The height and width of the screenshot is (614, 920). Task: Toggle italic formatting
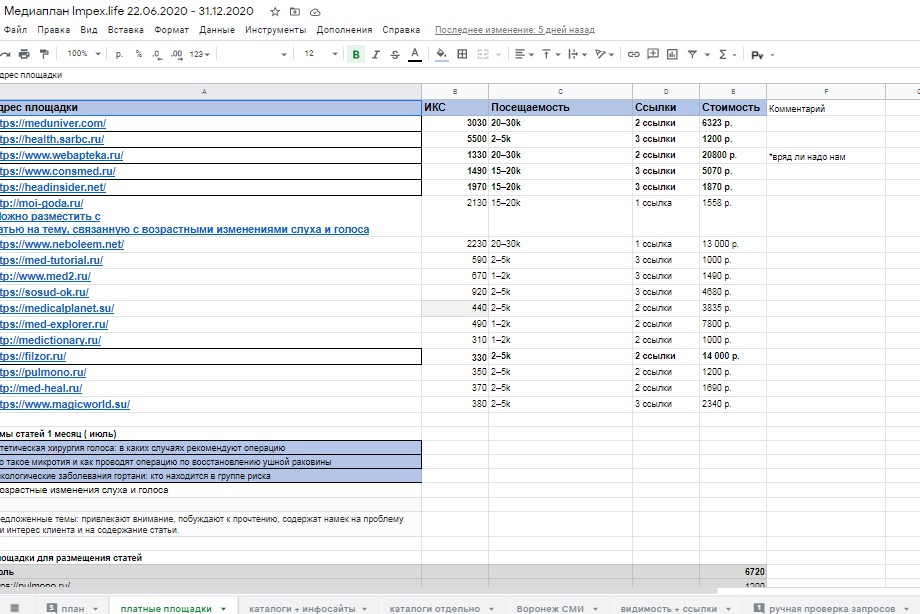[x=376, y=54]
